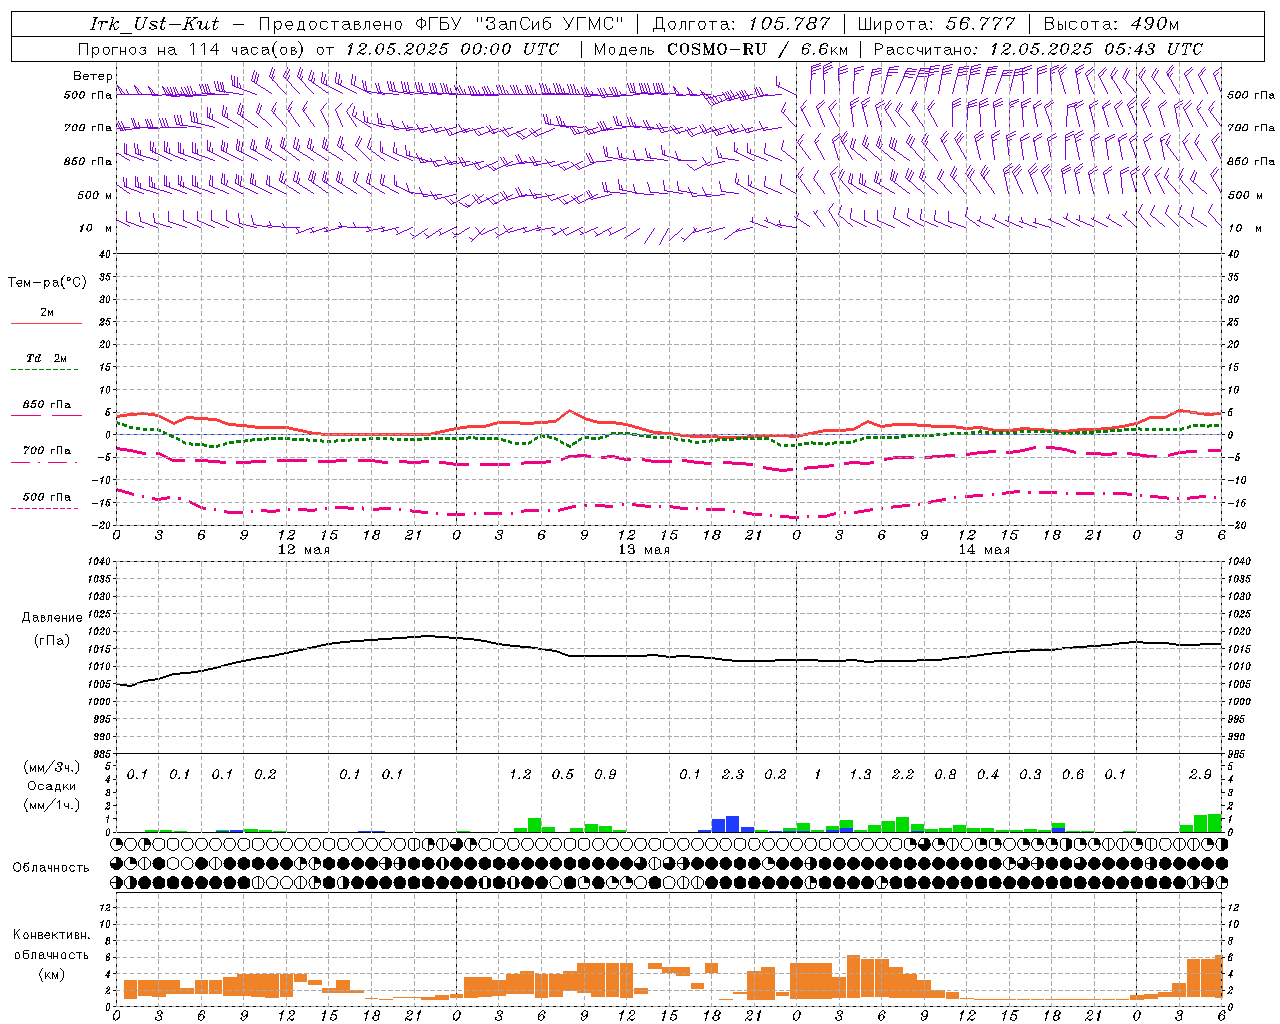Image resolution: width=1280 pixels, height=1024 pixels.
Task: Click the red solid 2м legend line
Action: (46, 324)
